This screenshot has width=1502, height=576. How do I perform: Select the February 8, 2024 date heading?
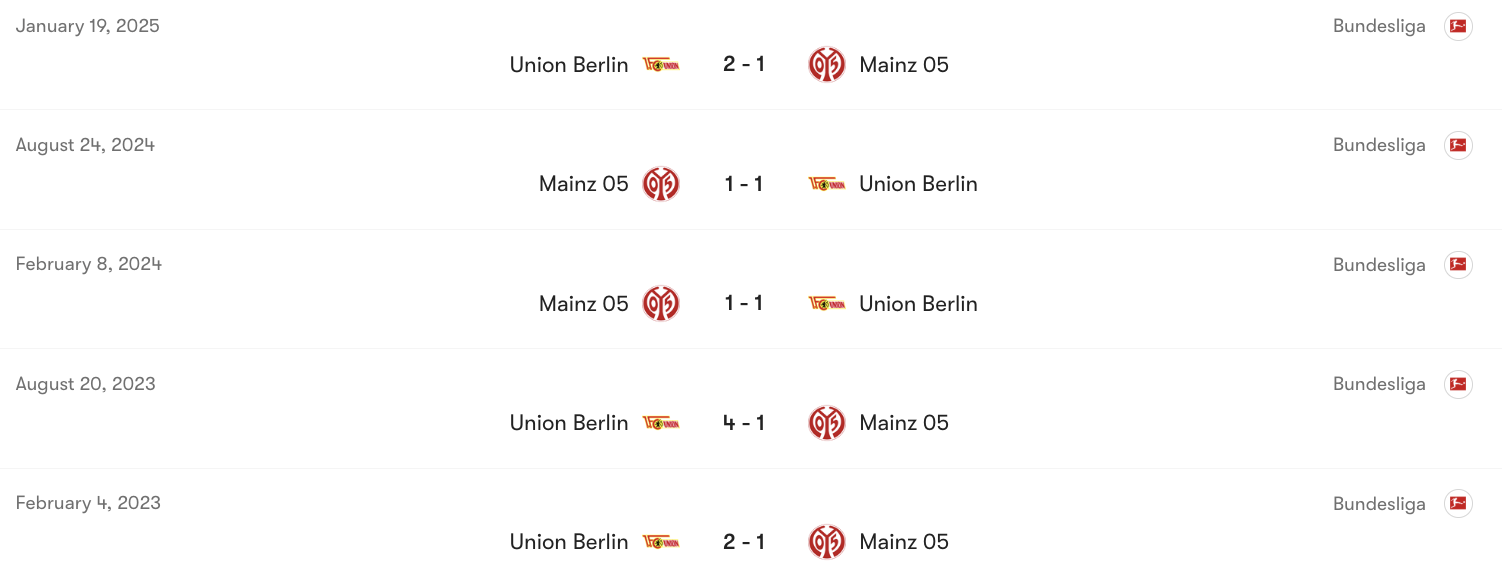coord(88,264)
